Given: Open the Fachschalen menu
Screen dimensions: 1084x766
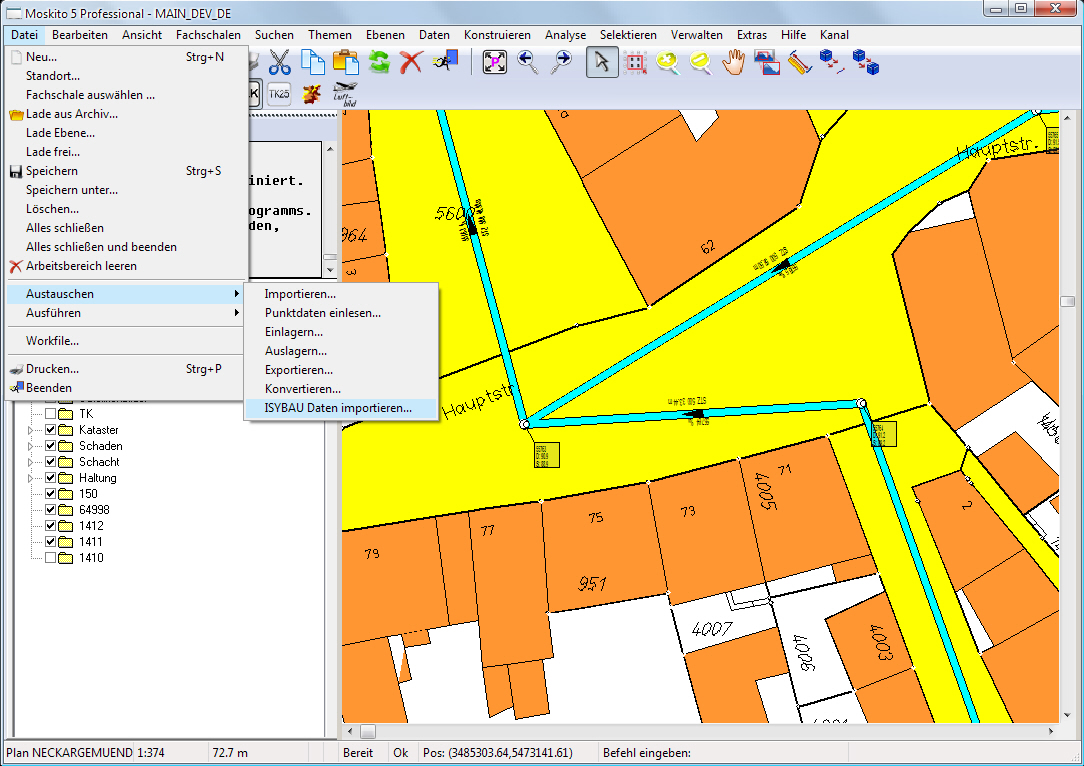Looking at the screenshot, I should (x=208, y=35).
